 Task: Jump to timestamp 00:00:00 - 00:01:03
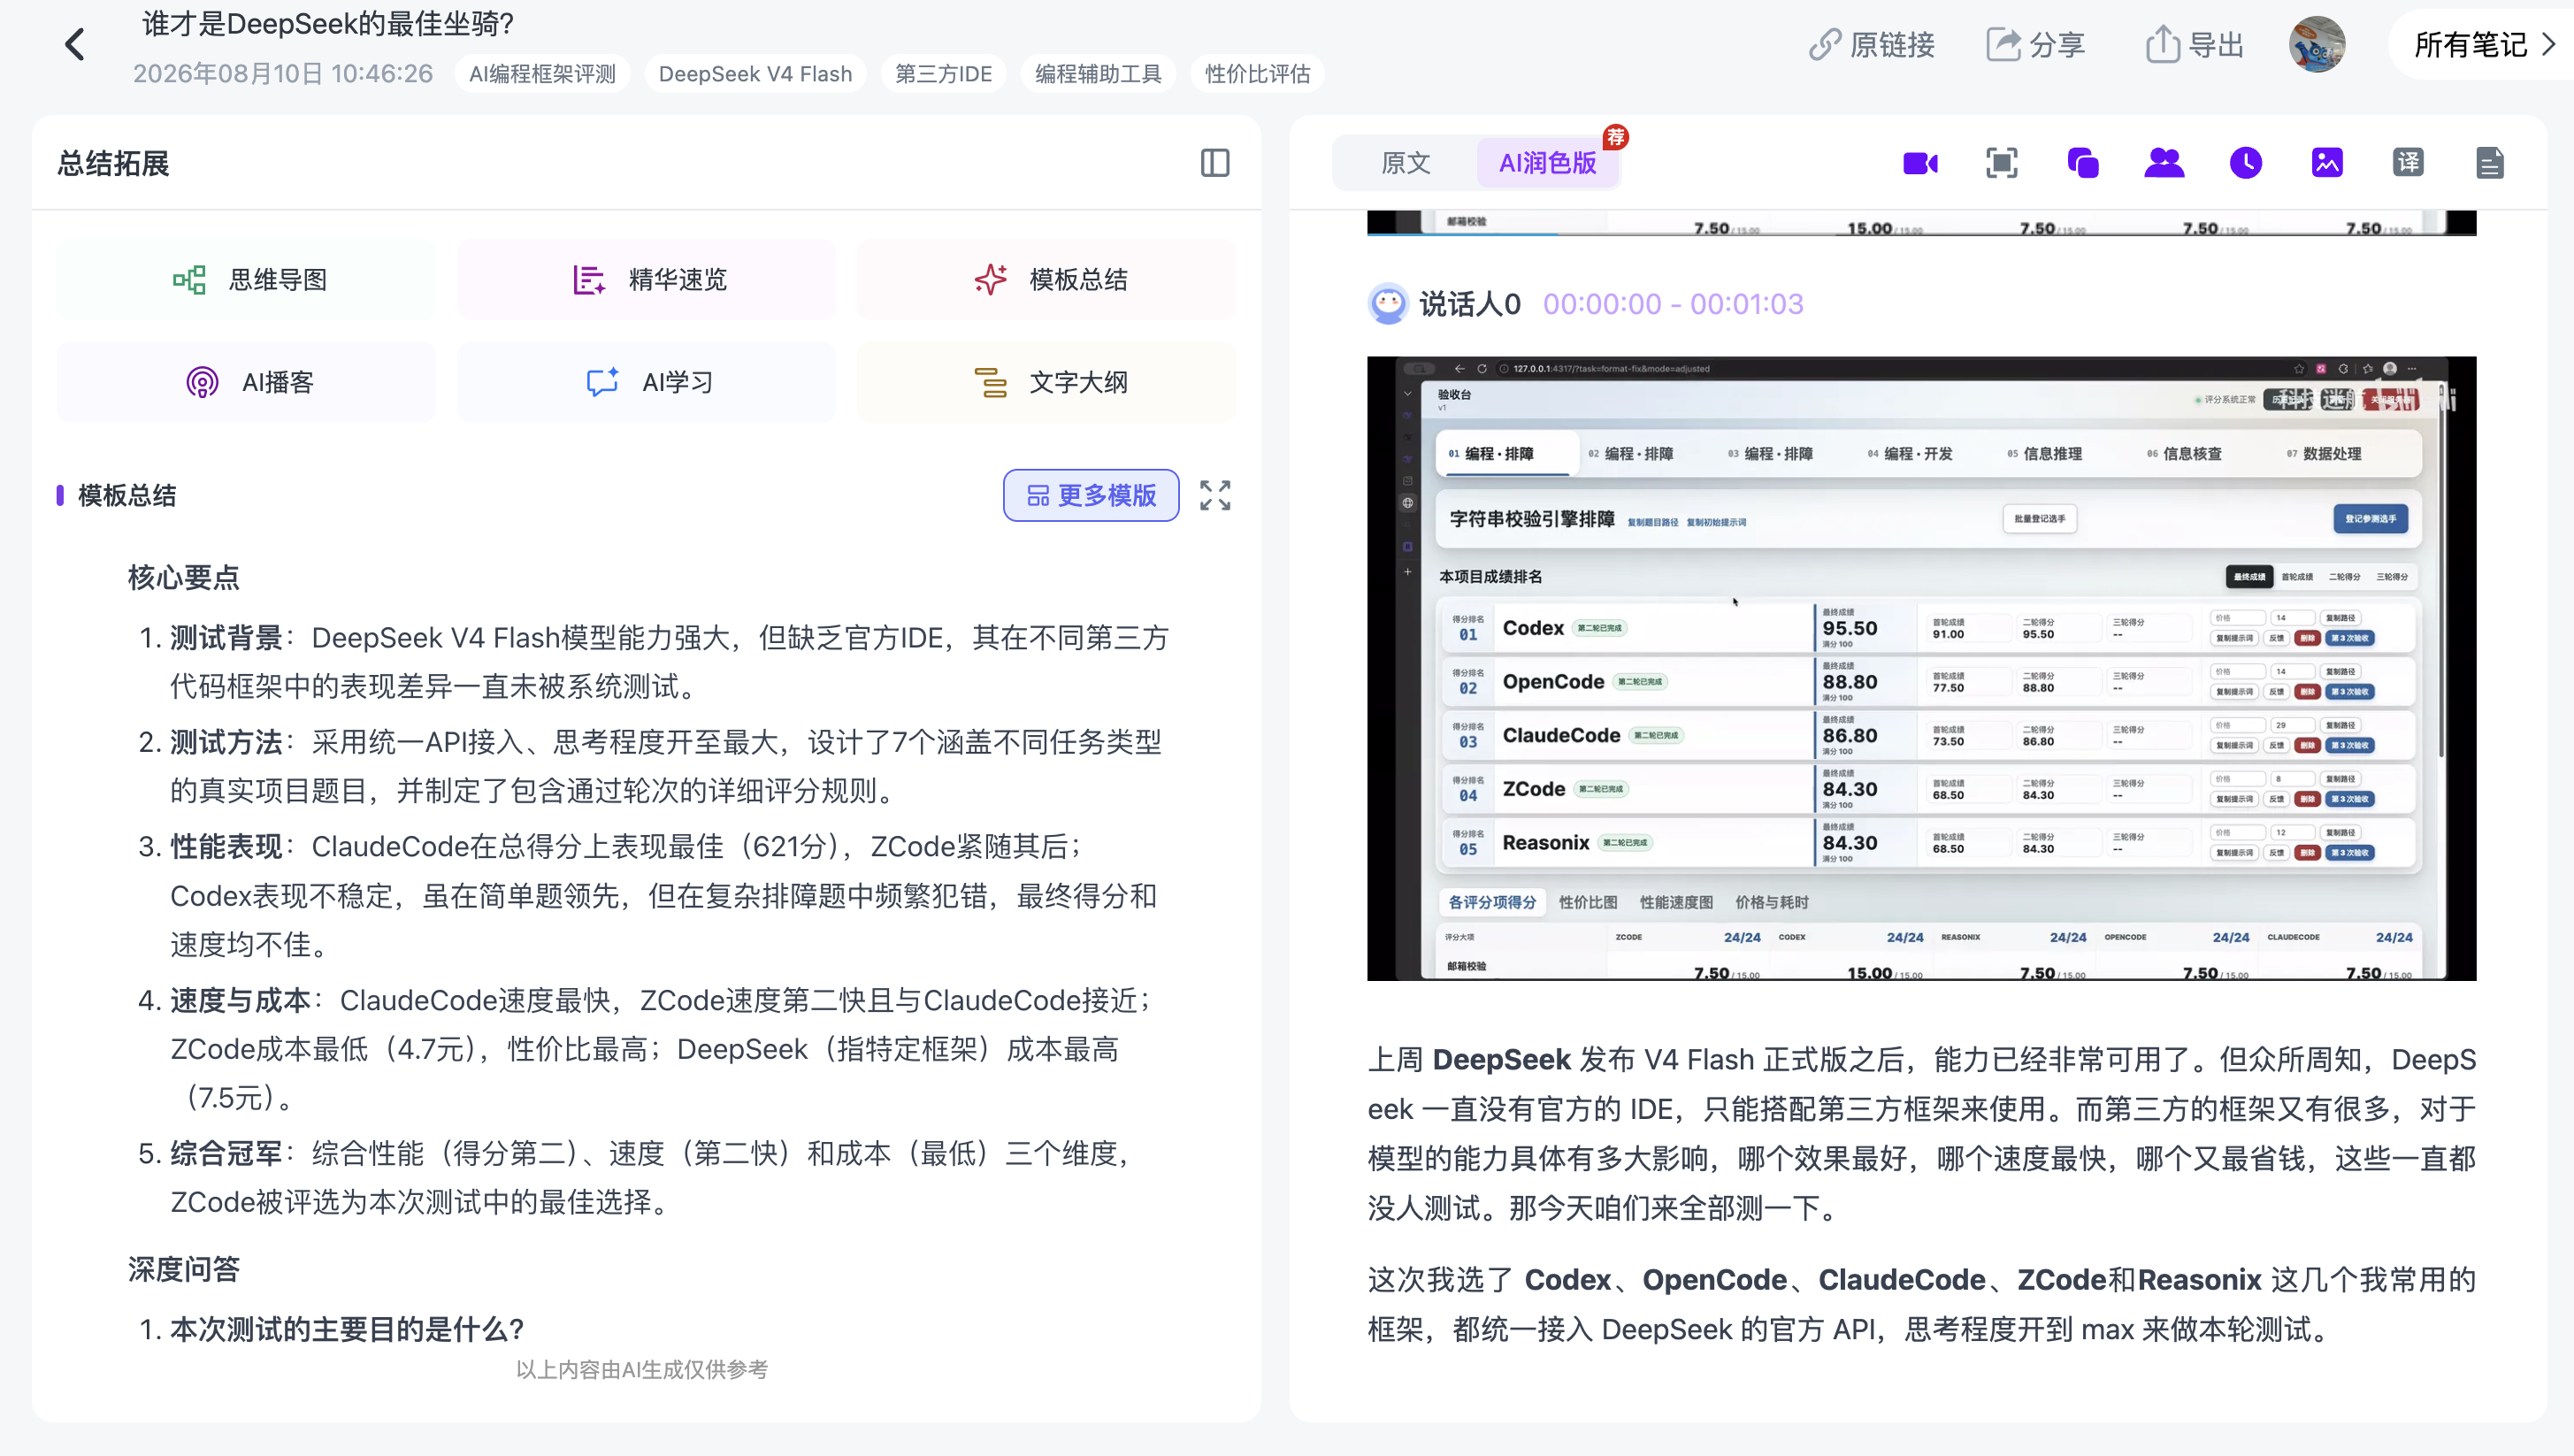tap(1673, 303)
